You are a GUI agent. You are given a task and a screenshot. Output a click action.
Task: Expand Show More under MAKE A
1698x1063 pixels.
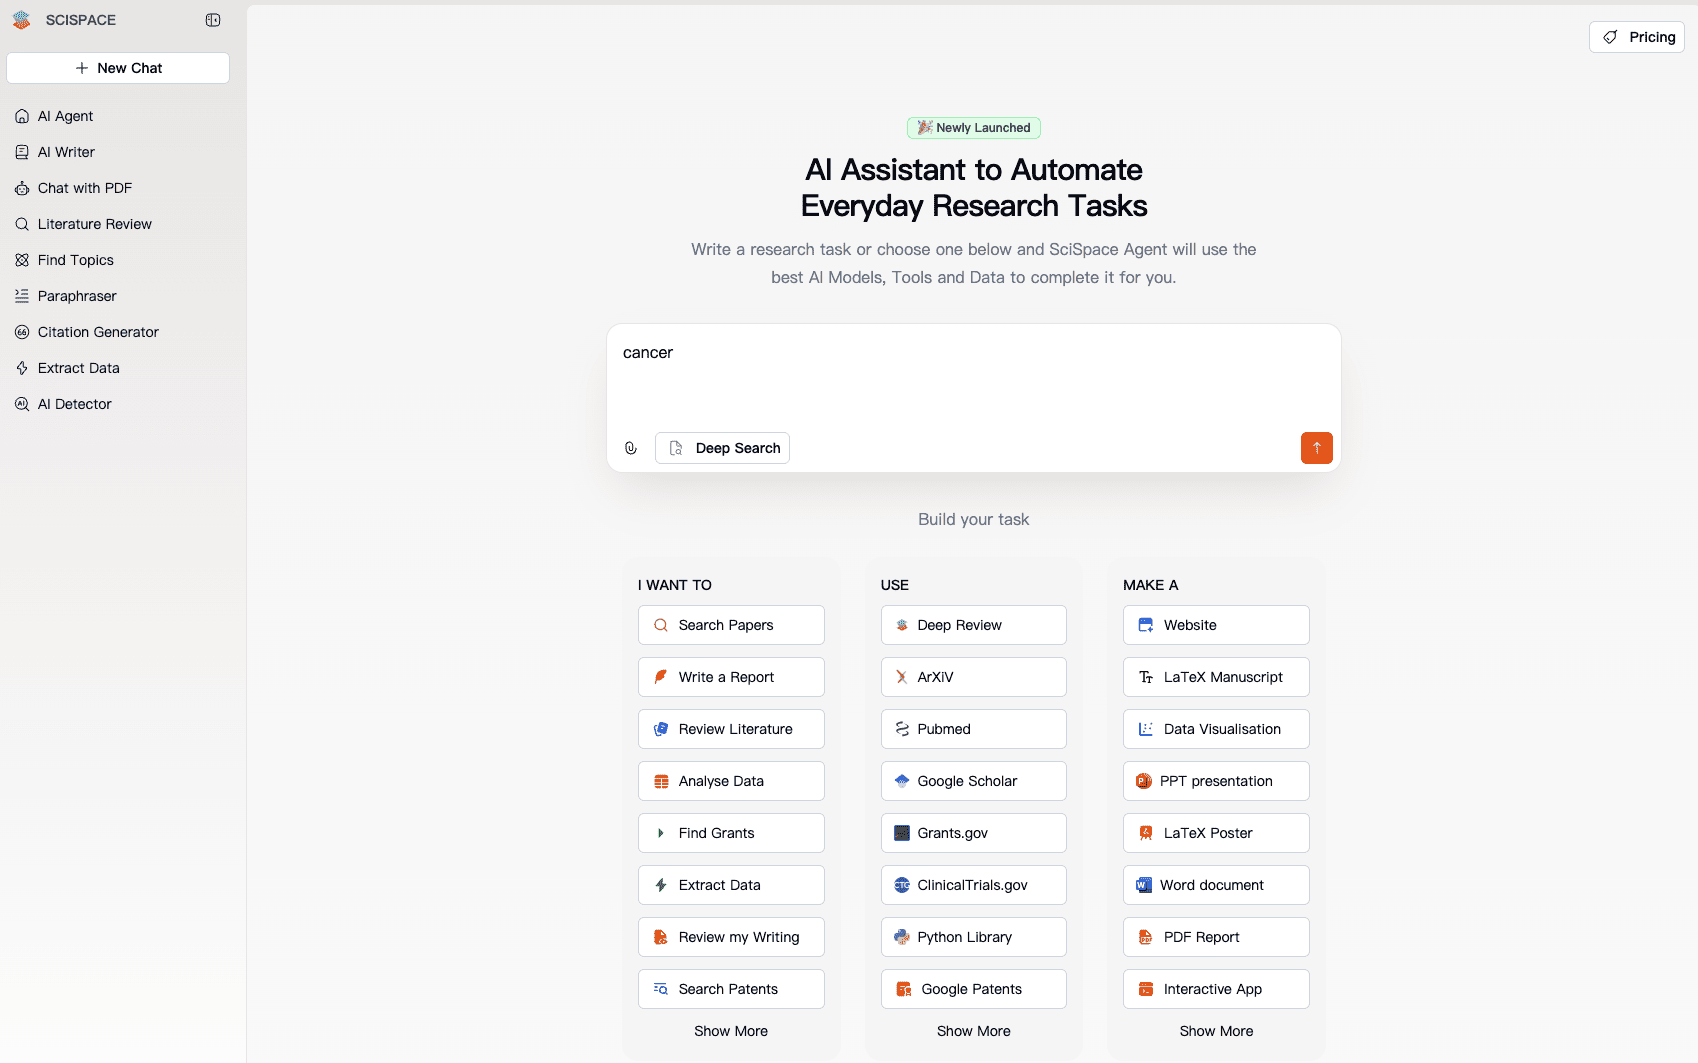1216,1031
